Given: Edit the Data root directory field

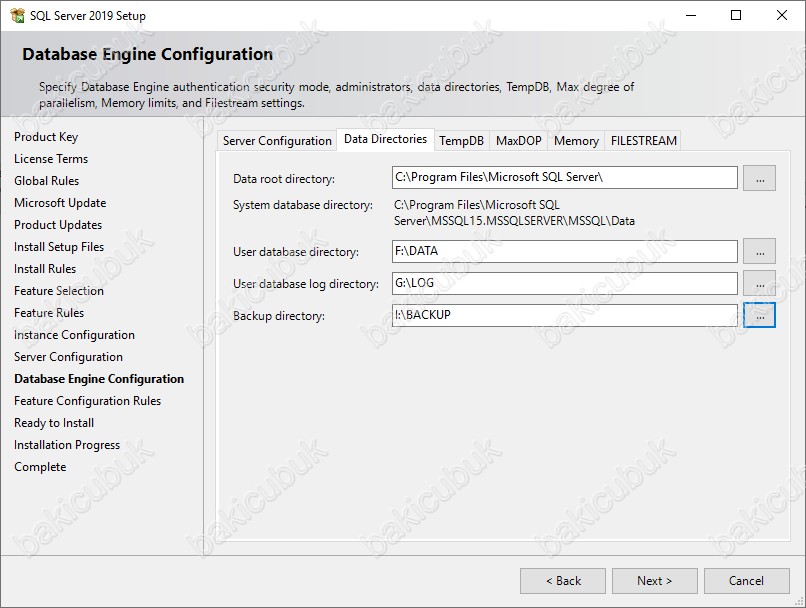Looking at the screenshot, I should 564,178.
